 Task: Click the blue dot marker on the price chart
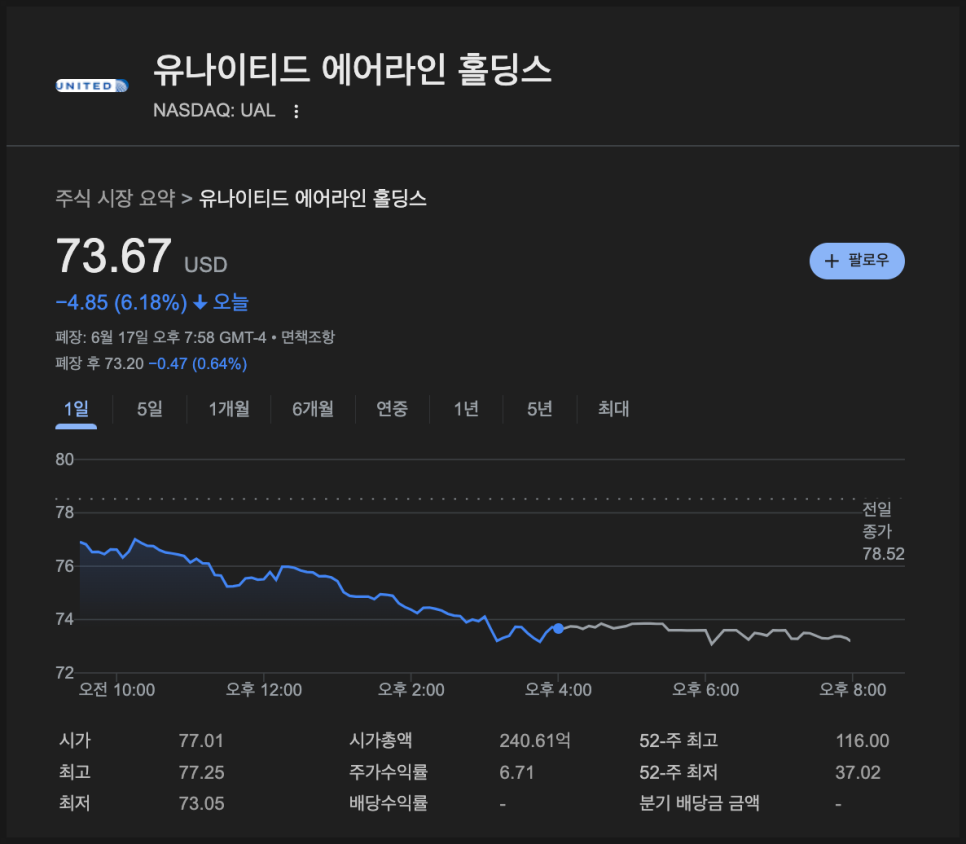[558, 628]
